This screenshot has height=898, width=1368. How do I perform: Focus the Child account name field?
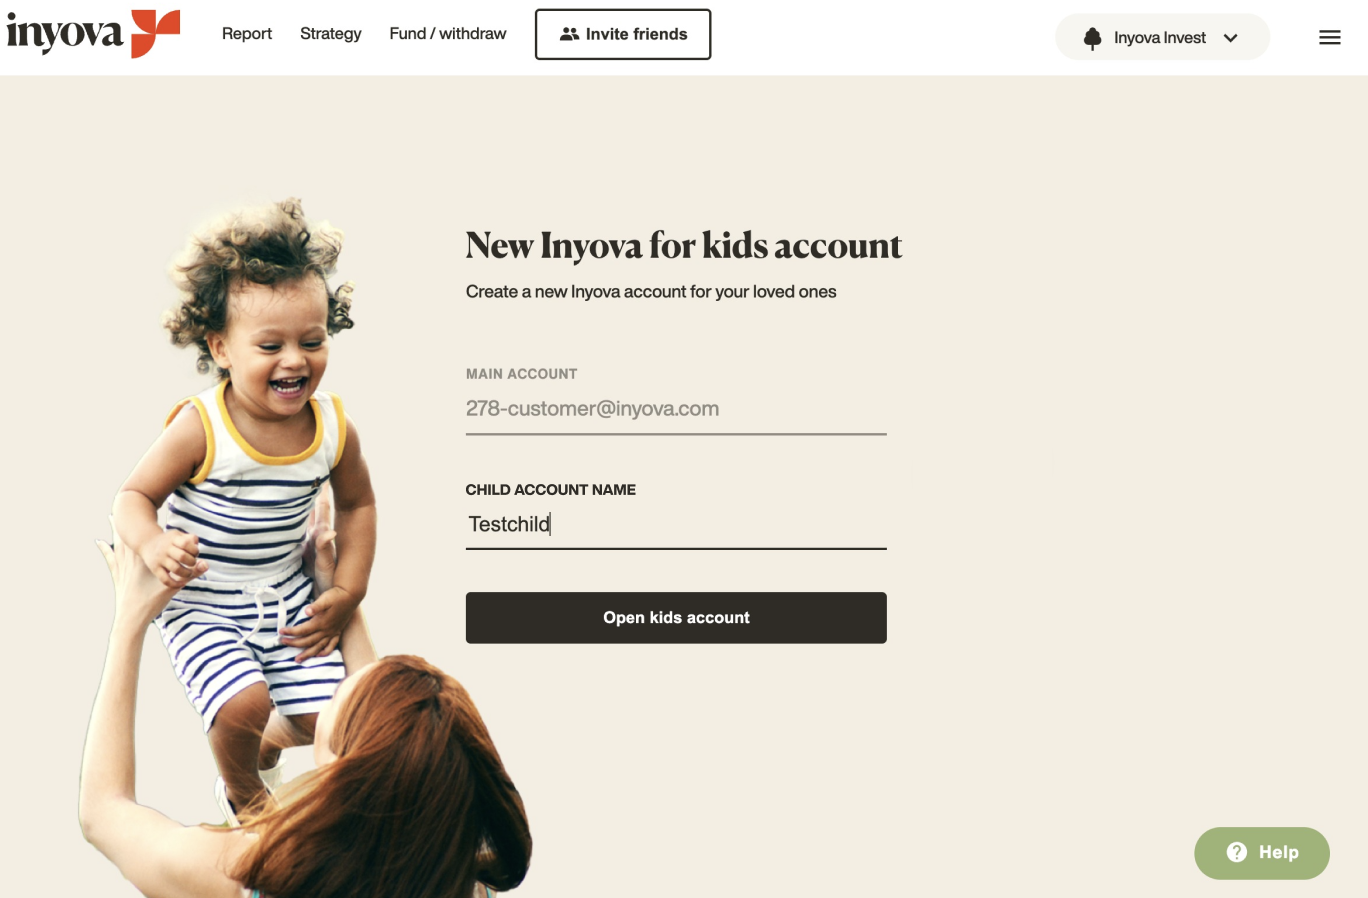coord(676,525)
